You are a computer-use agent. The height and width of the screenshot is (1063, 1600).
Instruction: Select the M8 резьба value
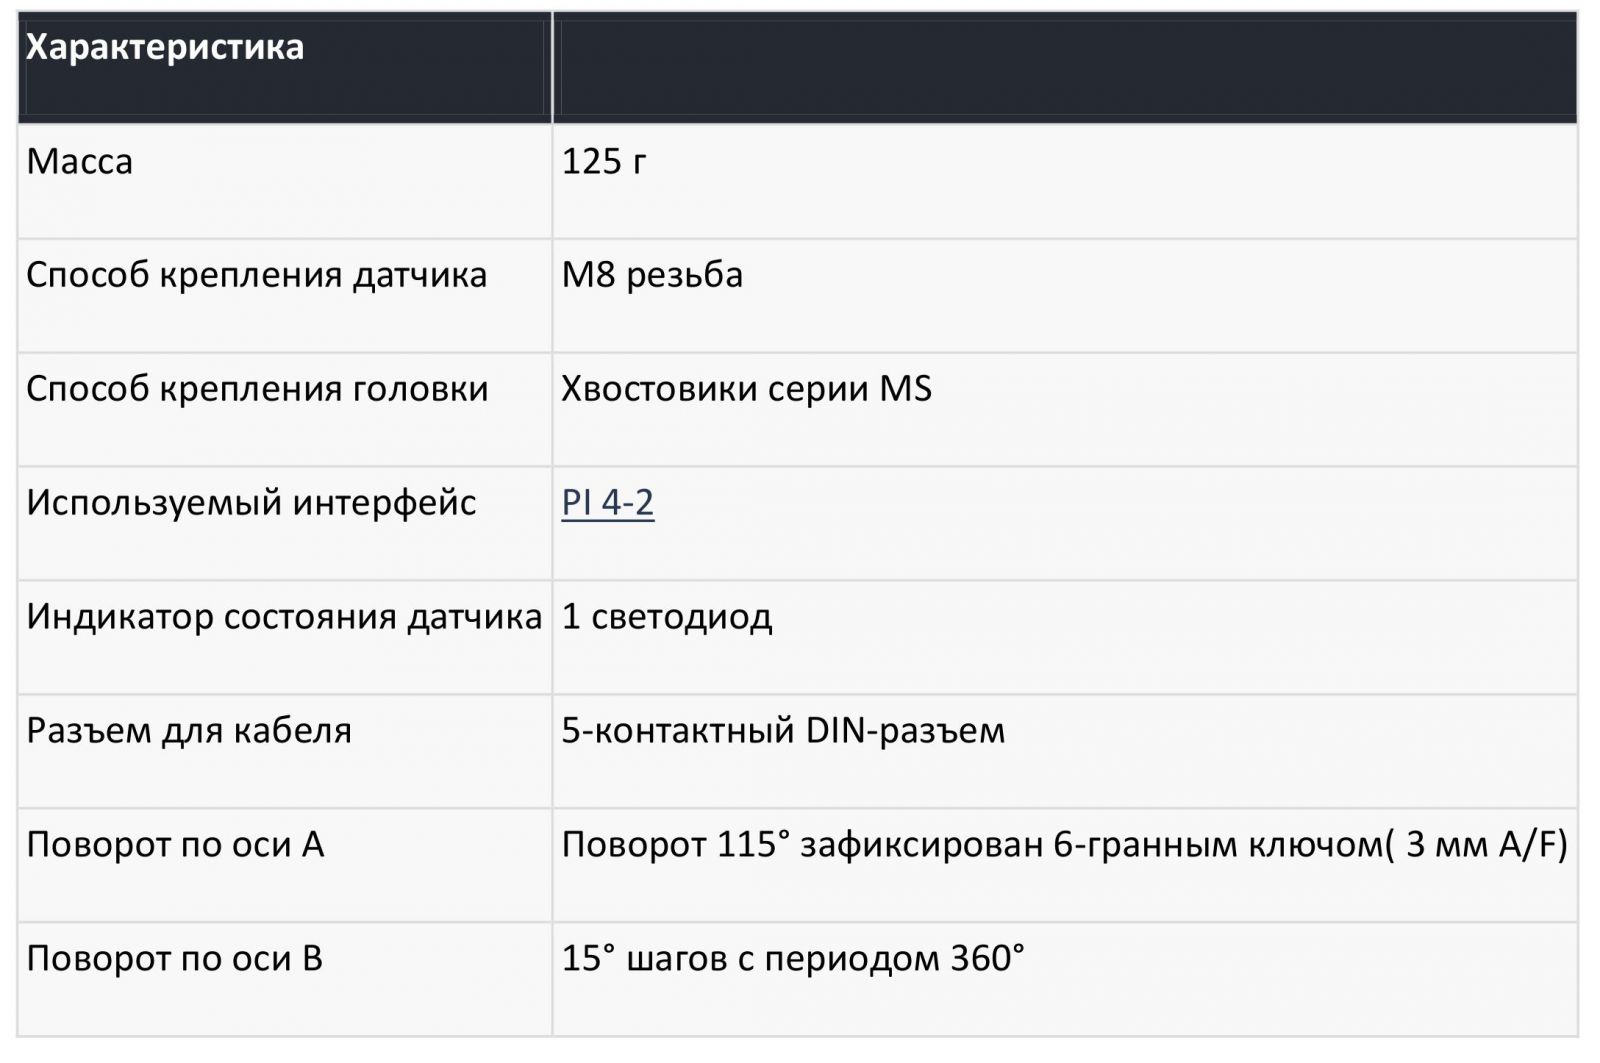652,275
